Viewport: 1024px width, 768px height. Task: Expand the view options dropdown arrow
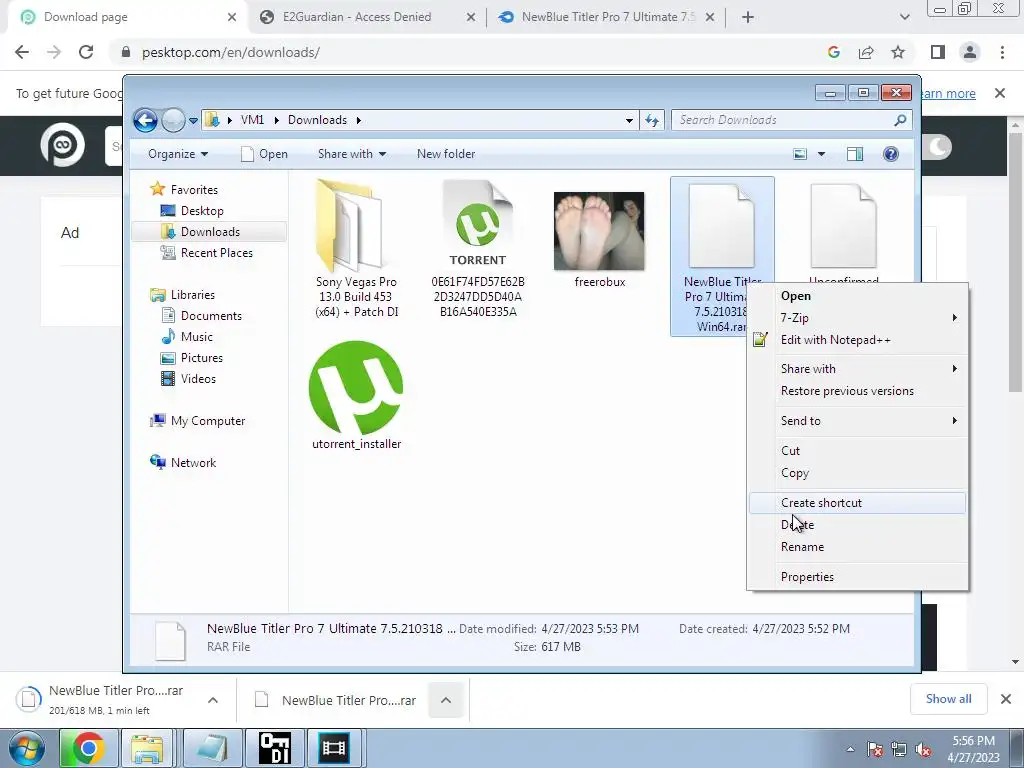pos(822,154)
